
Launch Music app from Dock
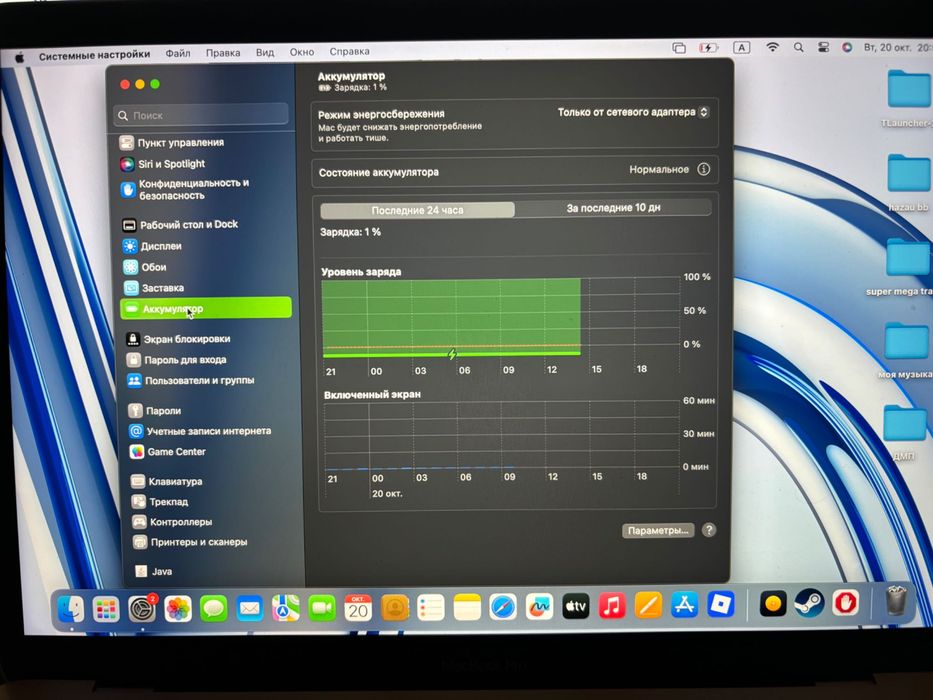point(612,606)
